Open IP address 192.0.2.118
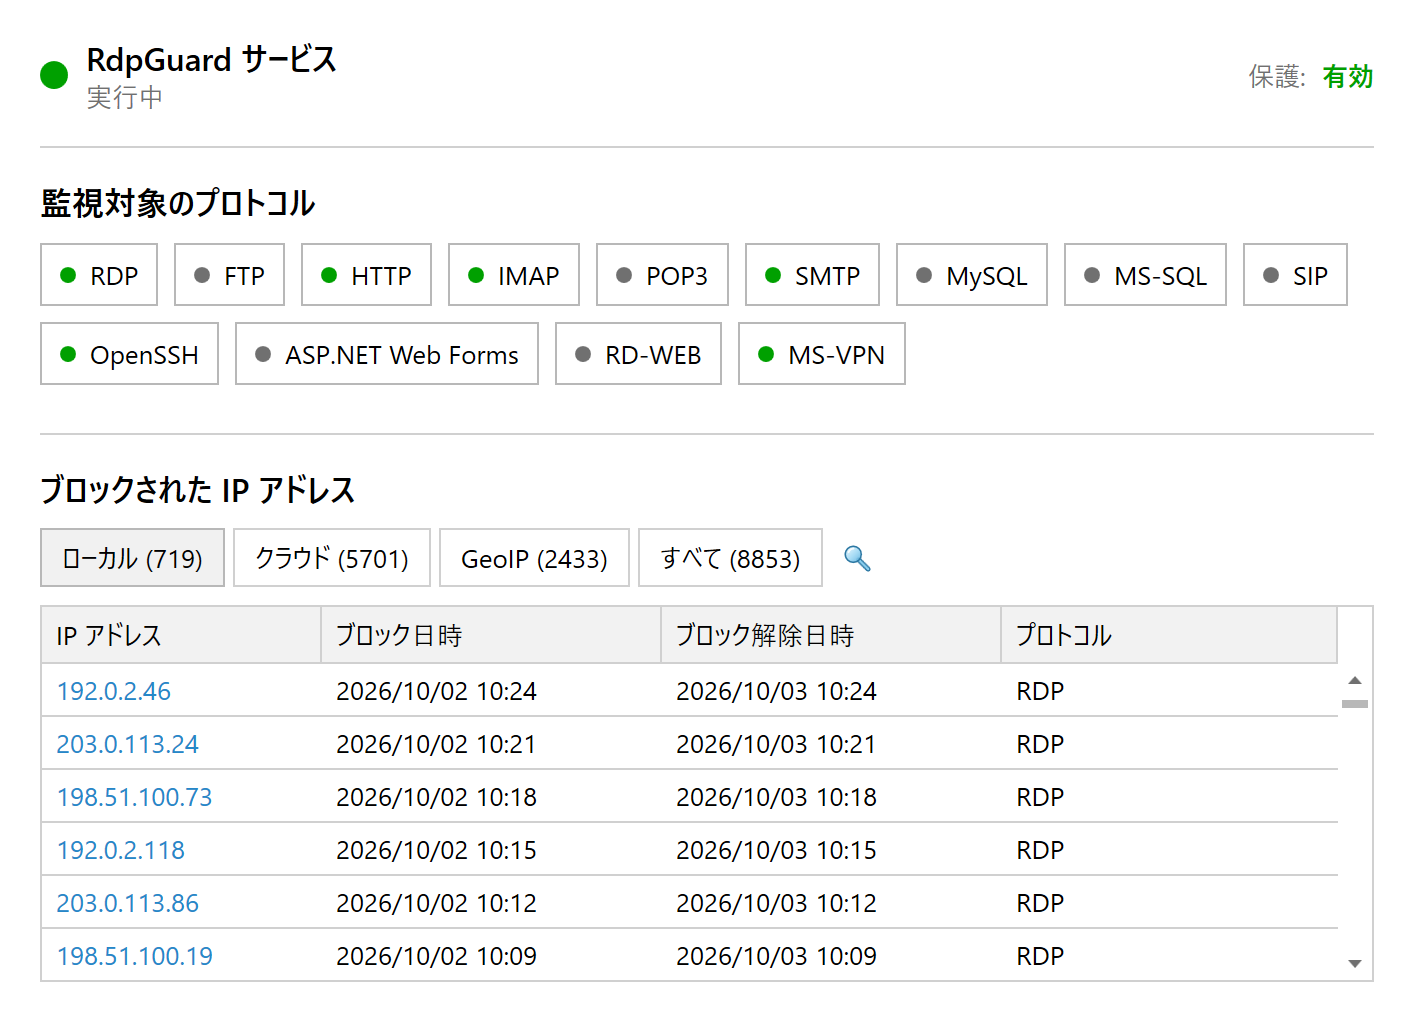The image size is (1414, 1022). point(120,850)
